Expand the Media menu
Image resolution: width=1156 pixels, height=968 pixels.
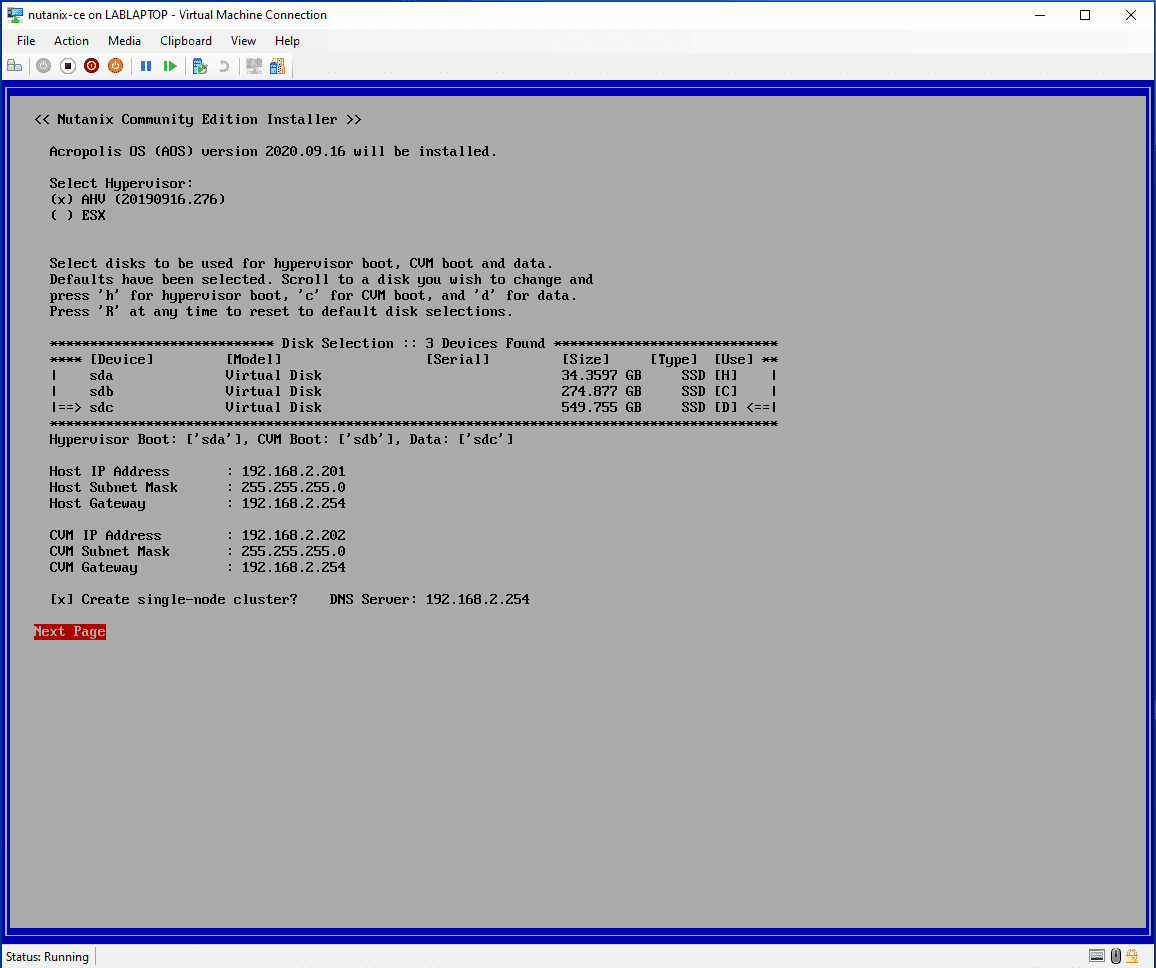(x=124, y=41)
